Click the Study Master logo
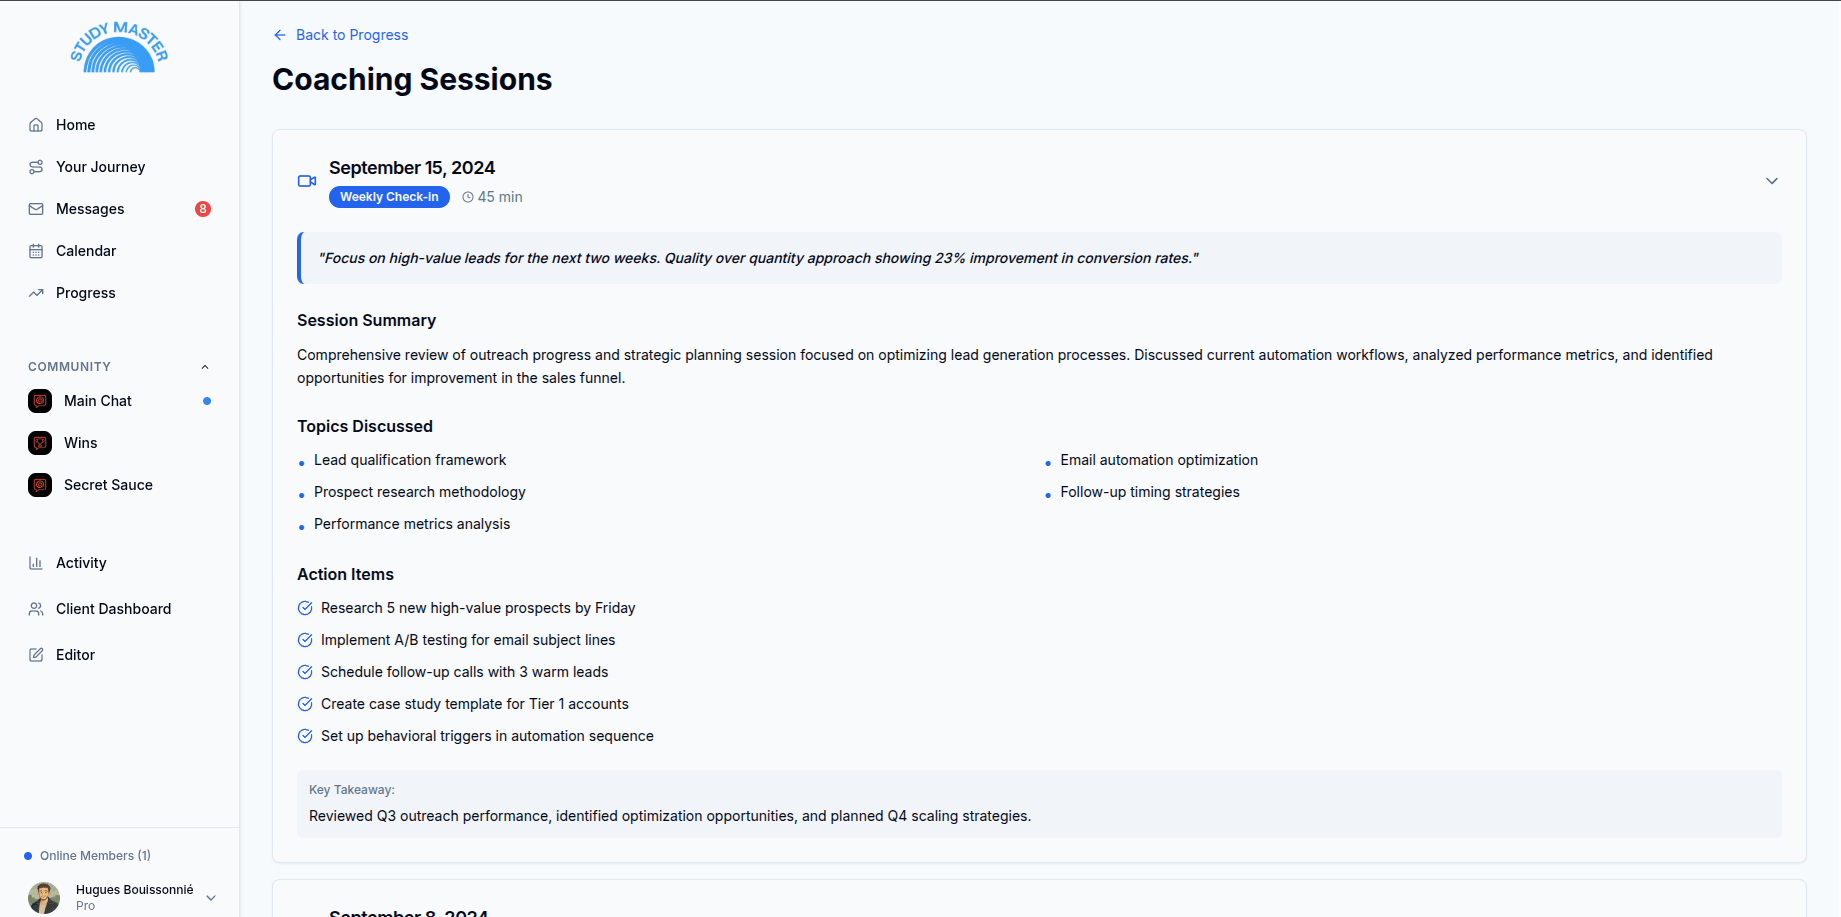 point(119,48)
